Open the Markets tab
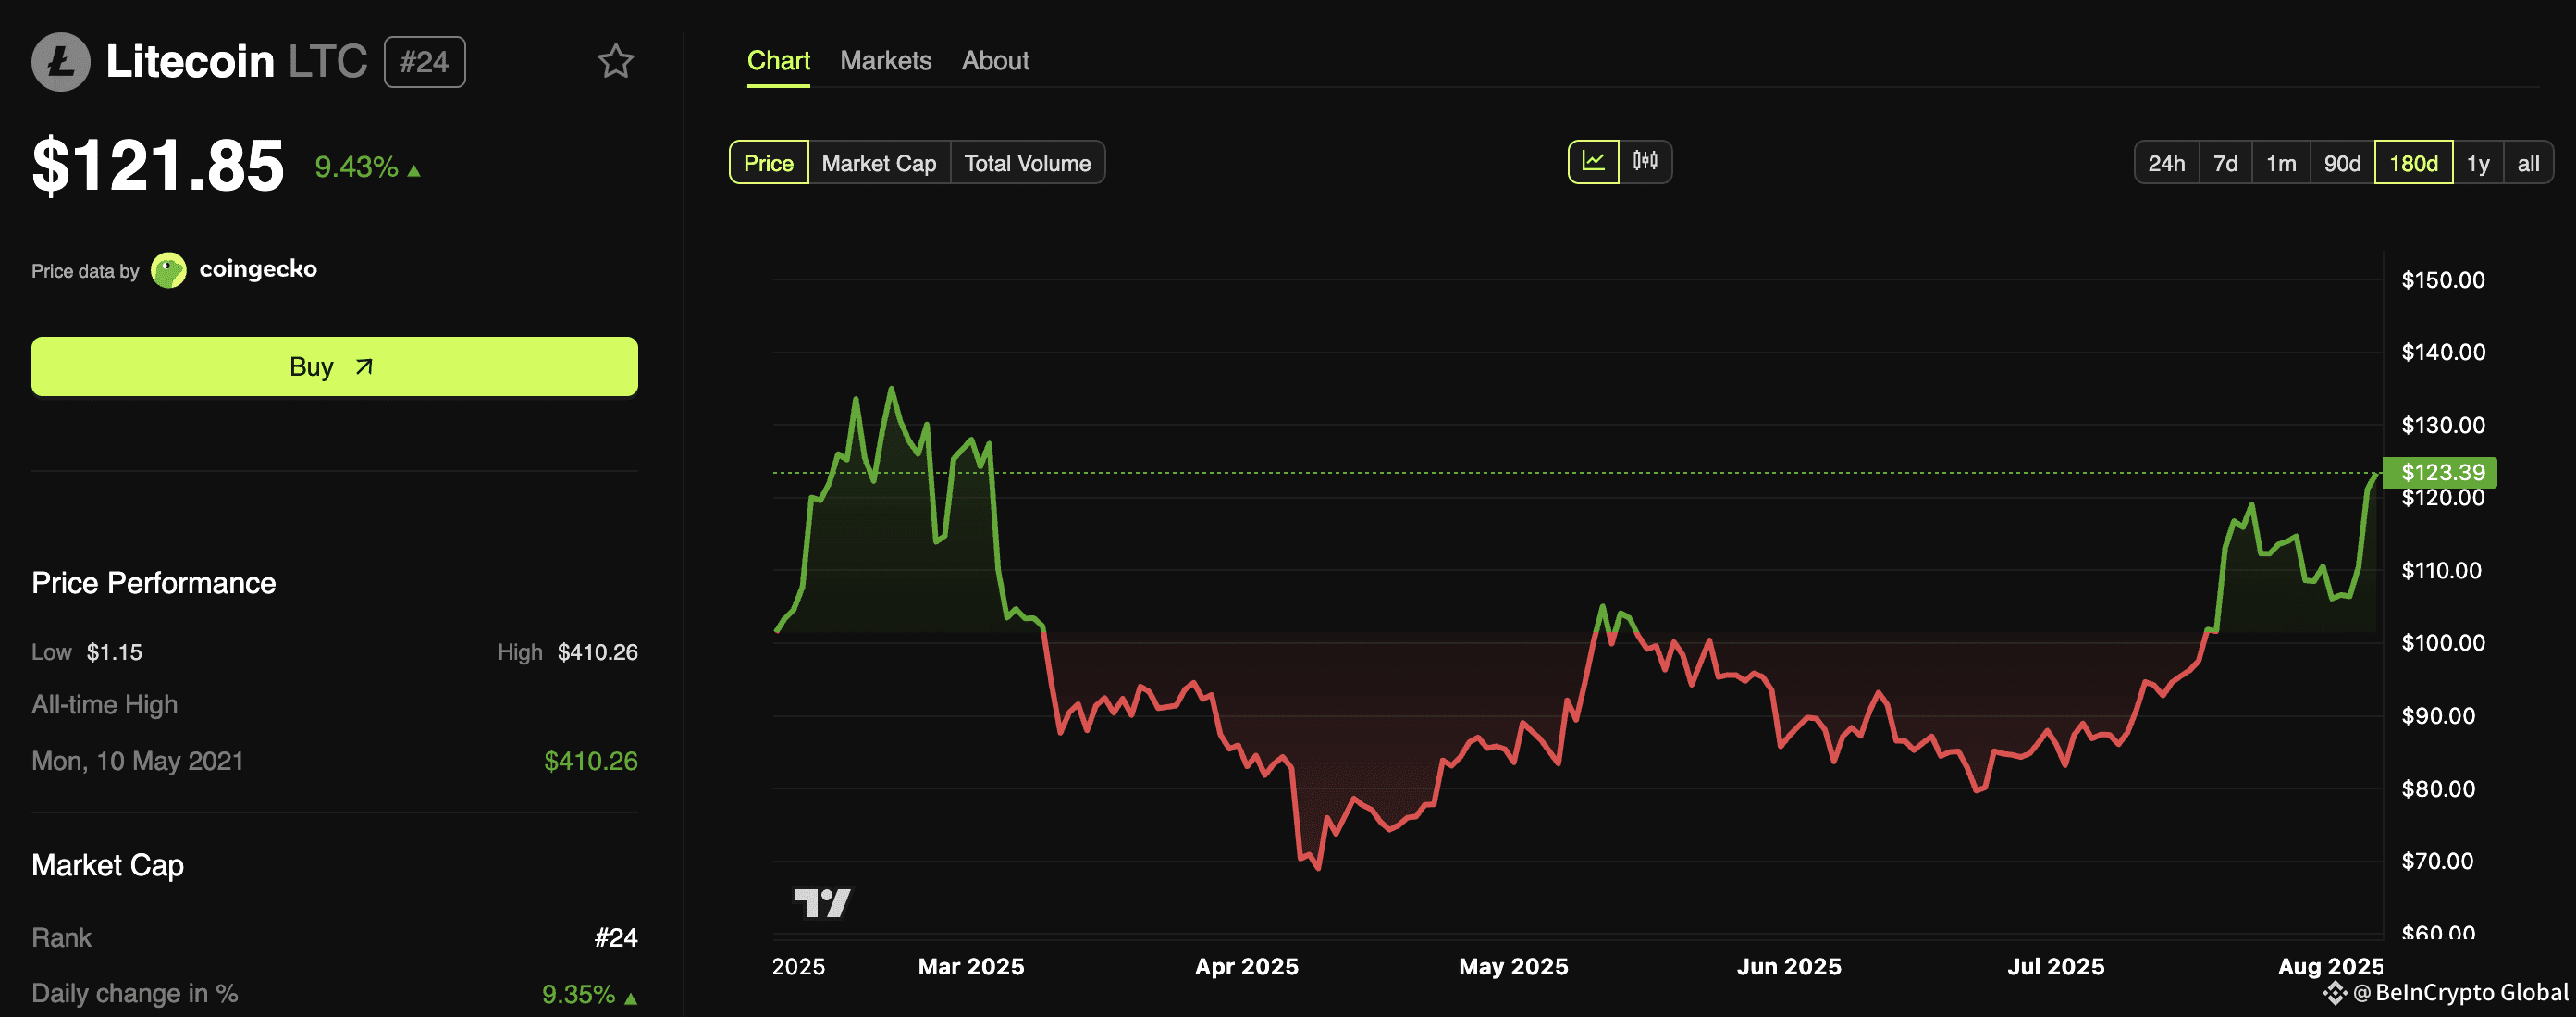The height and width of the screenshot is (1017, 2576). point(886,61)
